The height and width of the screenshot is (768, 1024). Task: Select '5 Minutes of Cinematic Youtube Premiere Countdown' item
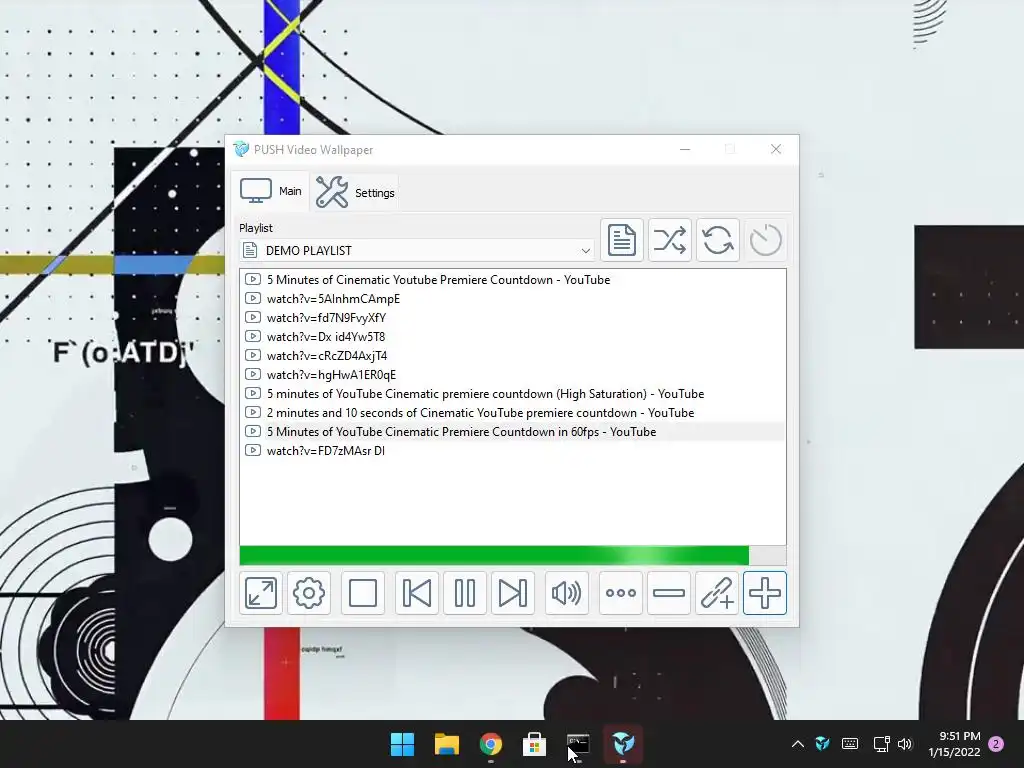[513, 280]
